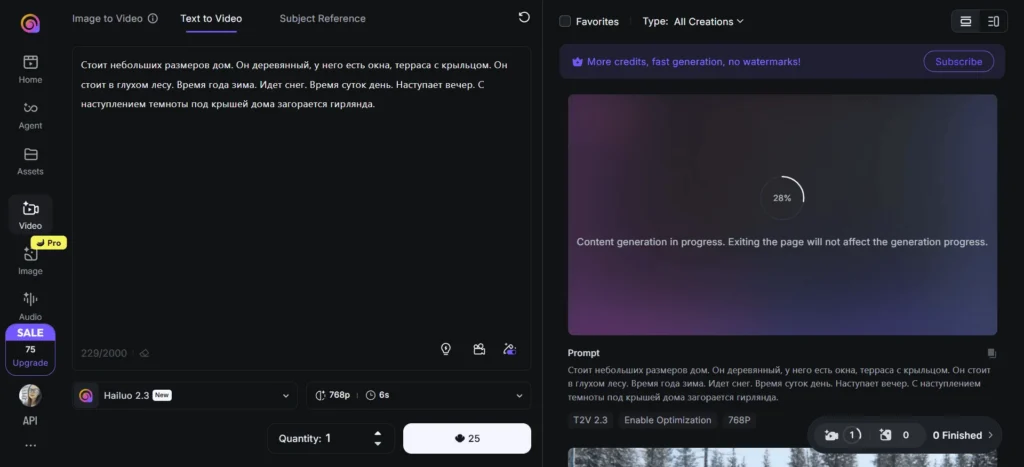Open the Hailuo 2.3 model dropdown
1024x467 pixels.
185,395
